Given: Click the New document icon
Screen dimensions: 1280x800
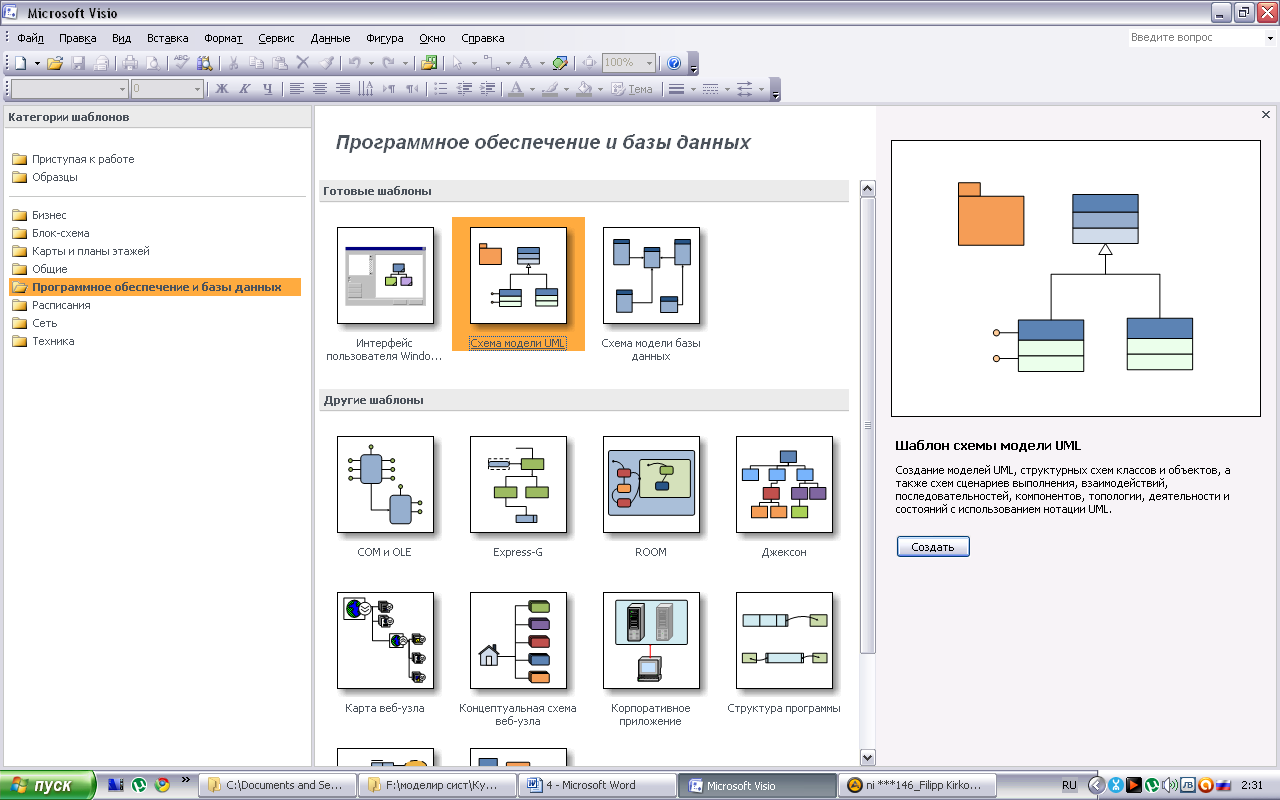Looking at the screenshot, I should (20, 63).
